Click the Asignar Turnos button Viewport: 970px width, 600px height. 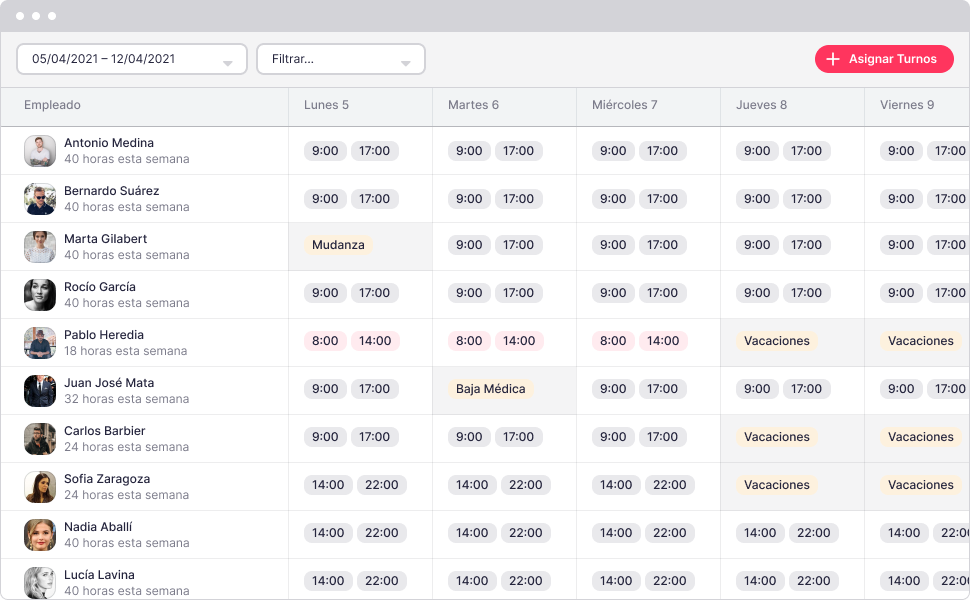click(884, 59)
